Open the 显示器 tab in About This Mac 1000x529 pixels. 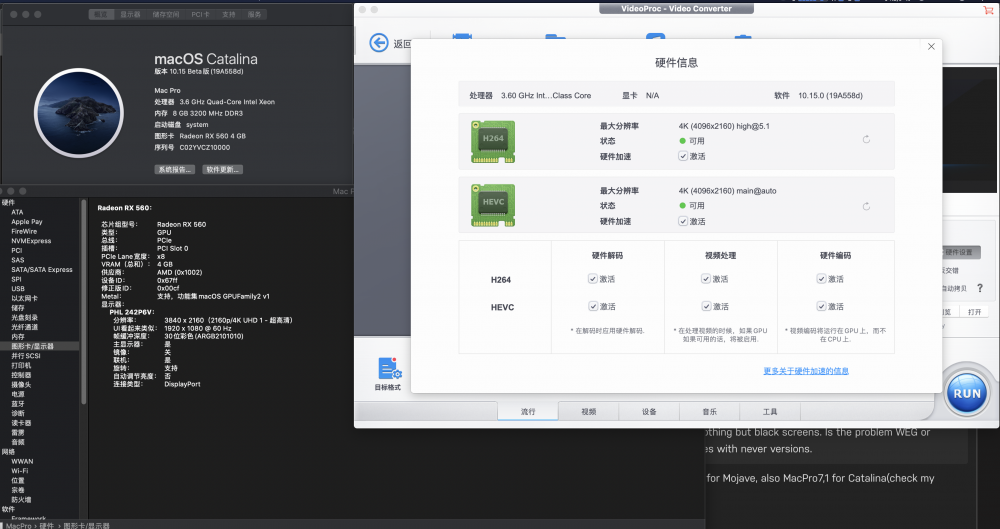[x=130, y=14]
